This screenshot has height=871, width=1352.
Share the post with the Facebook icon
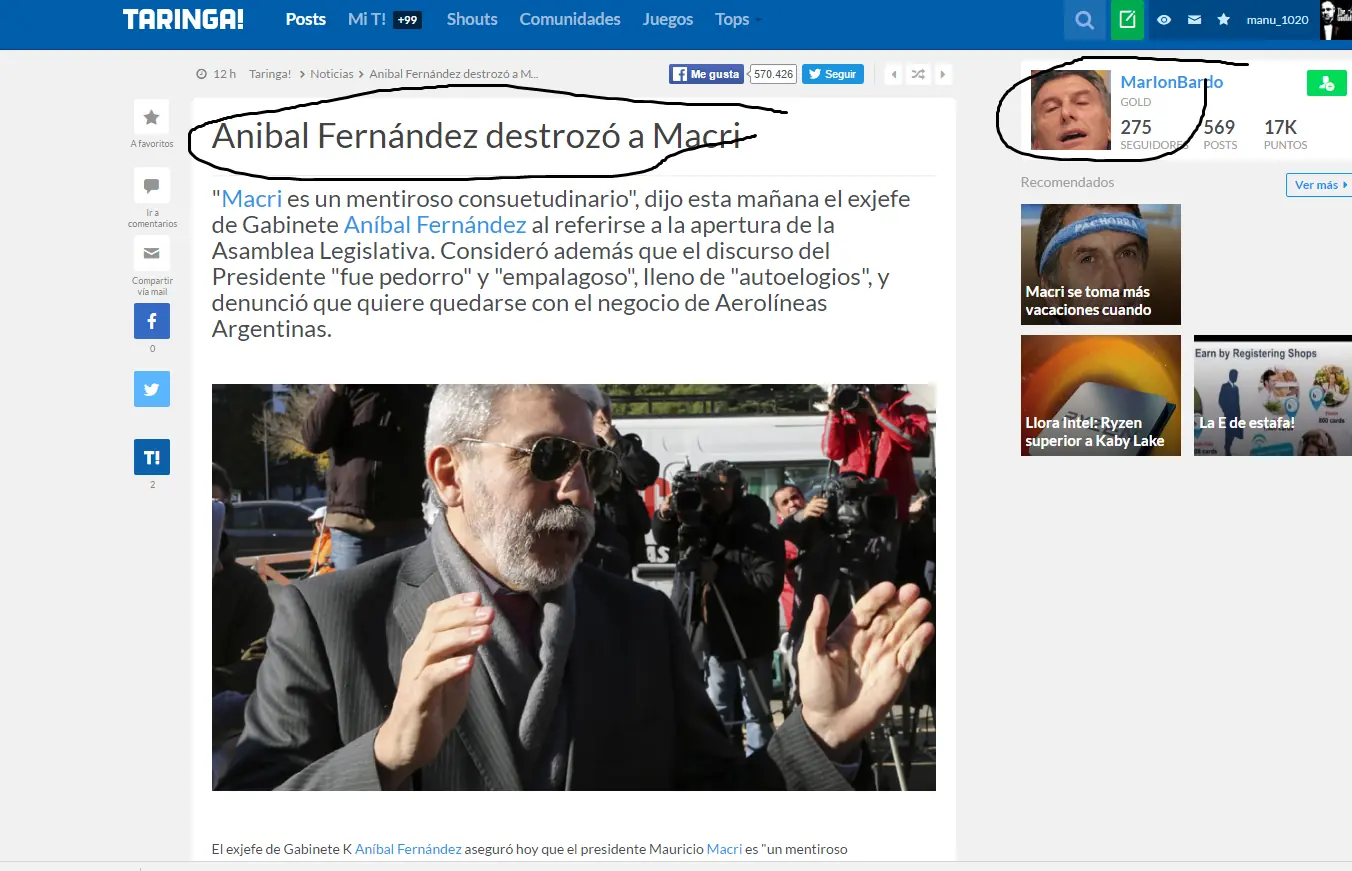click(151, 320)
